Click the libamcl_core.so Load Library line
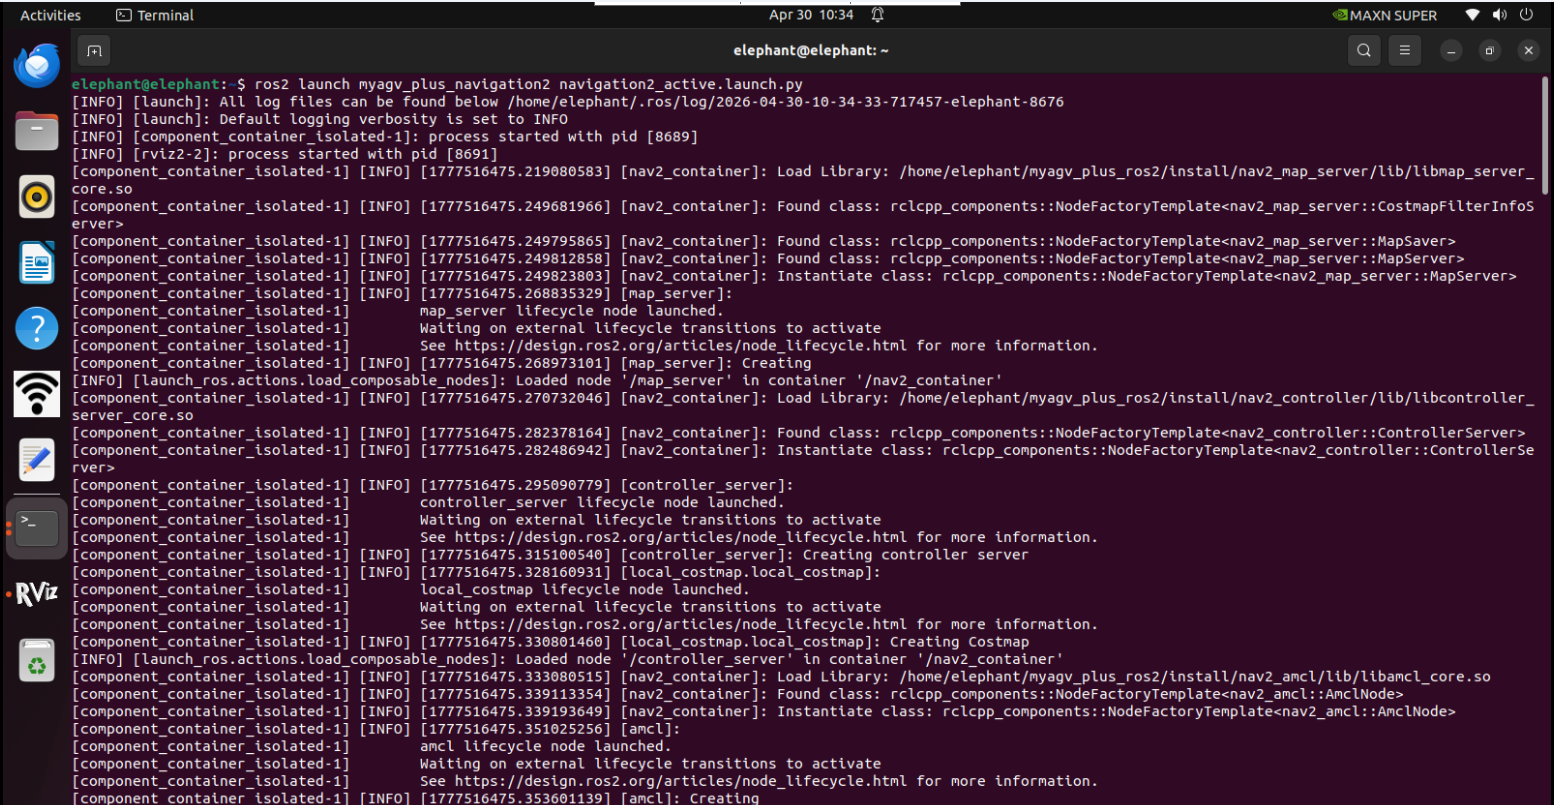Image resolution: width=1554 pixels, height=805 pixels. [x=781, y=677]
